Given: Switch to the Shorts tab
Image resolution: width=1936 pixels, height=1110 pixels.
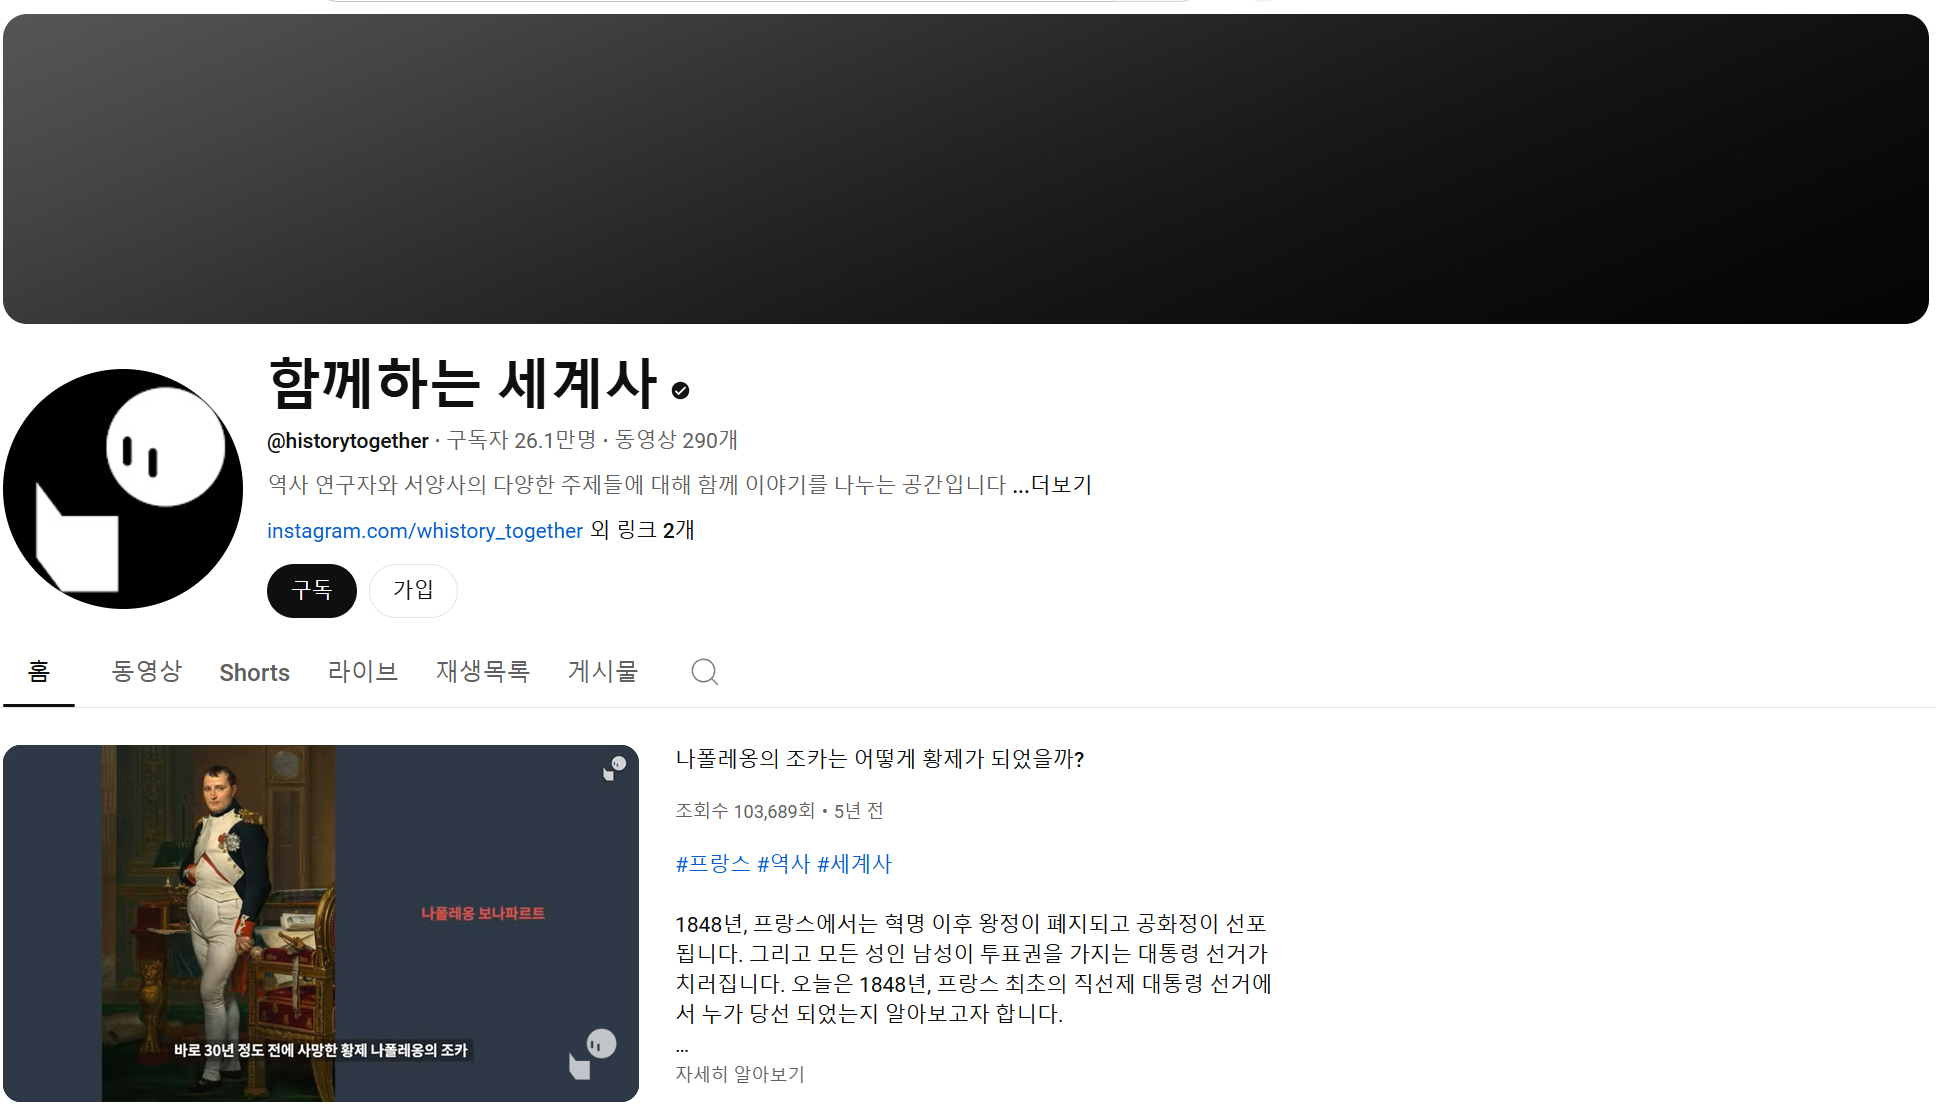Looking at the screenshot, I should [254, 672].
